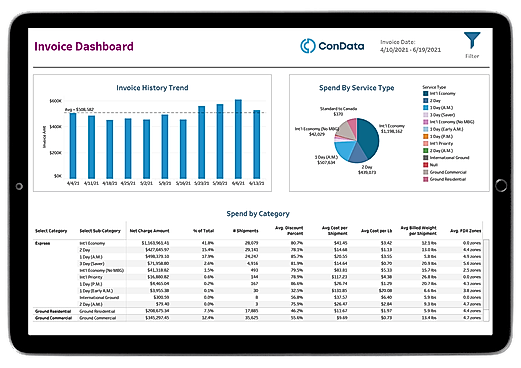The image size is (521, 368).
Task: Click the Select Sub Category column header
Action: [100, 231]
